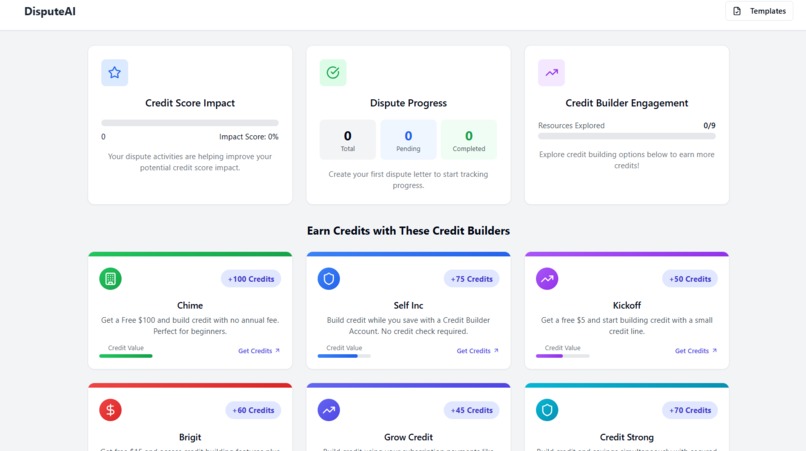Click the Resources Explored progress bar
The height and width of the screenshot is (451, 806).
tap(627, 136)
